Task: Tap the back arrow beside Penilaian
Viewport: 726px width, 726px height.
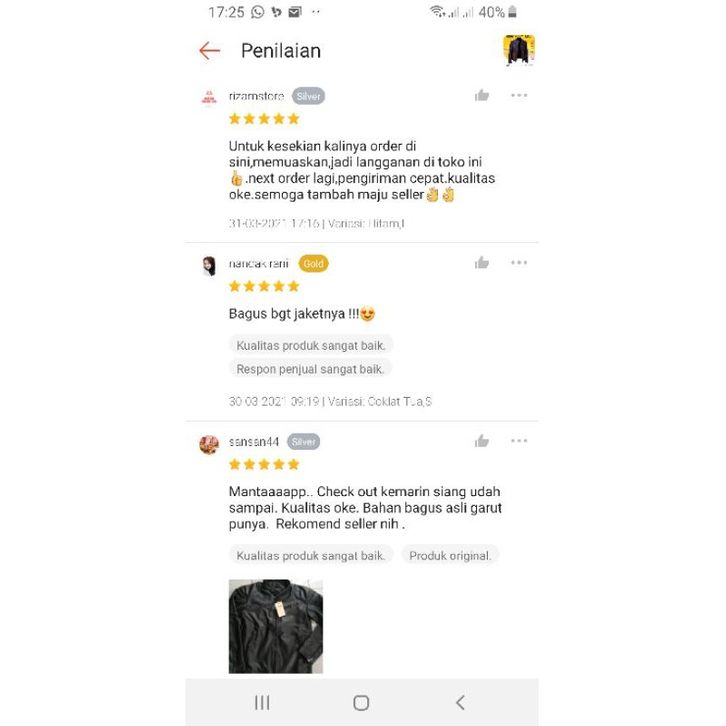Action: (x=209, y=50)
